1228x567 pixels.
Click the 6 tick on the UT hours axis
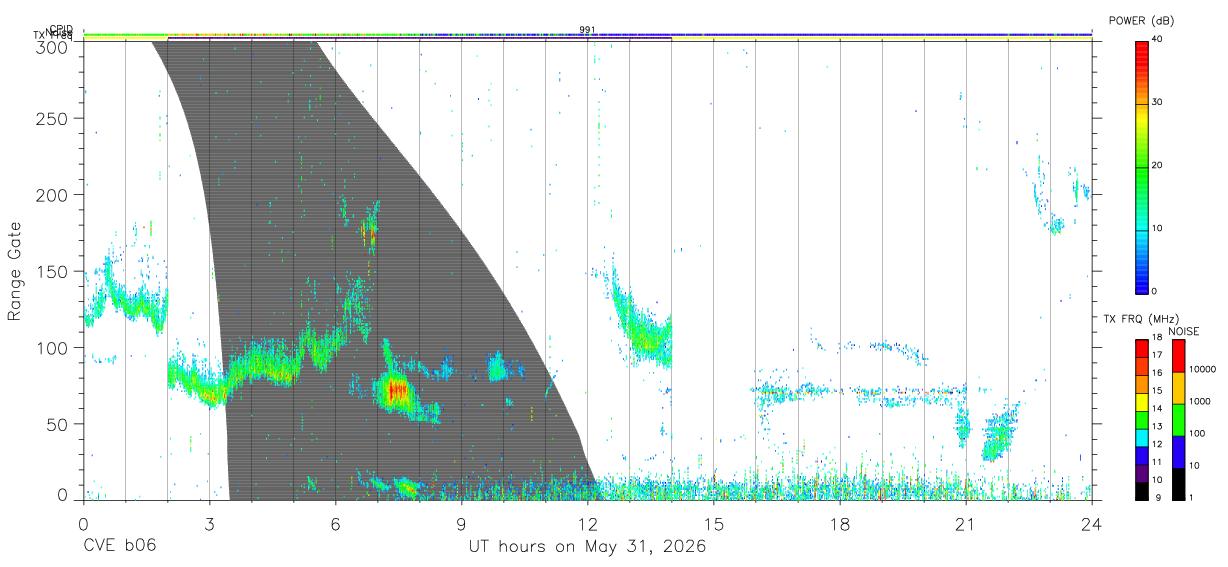point(335,523)
